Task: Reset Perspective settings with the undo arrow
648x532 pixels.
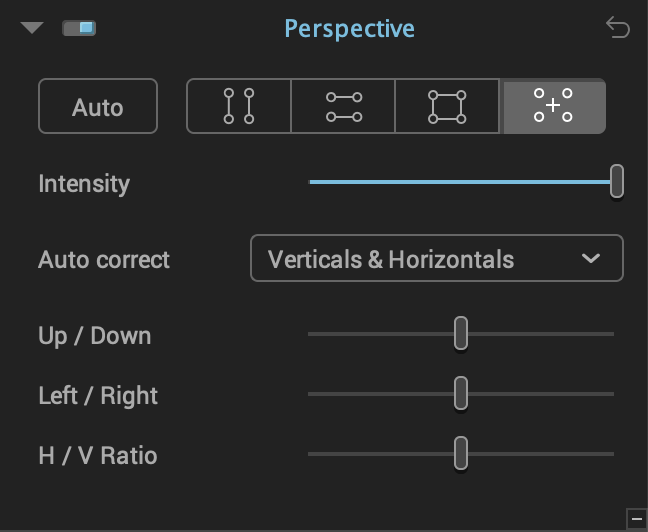Action: point(618,28)
